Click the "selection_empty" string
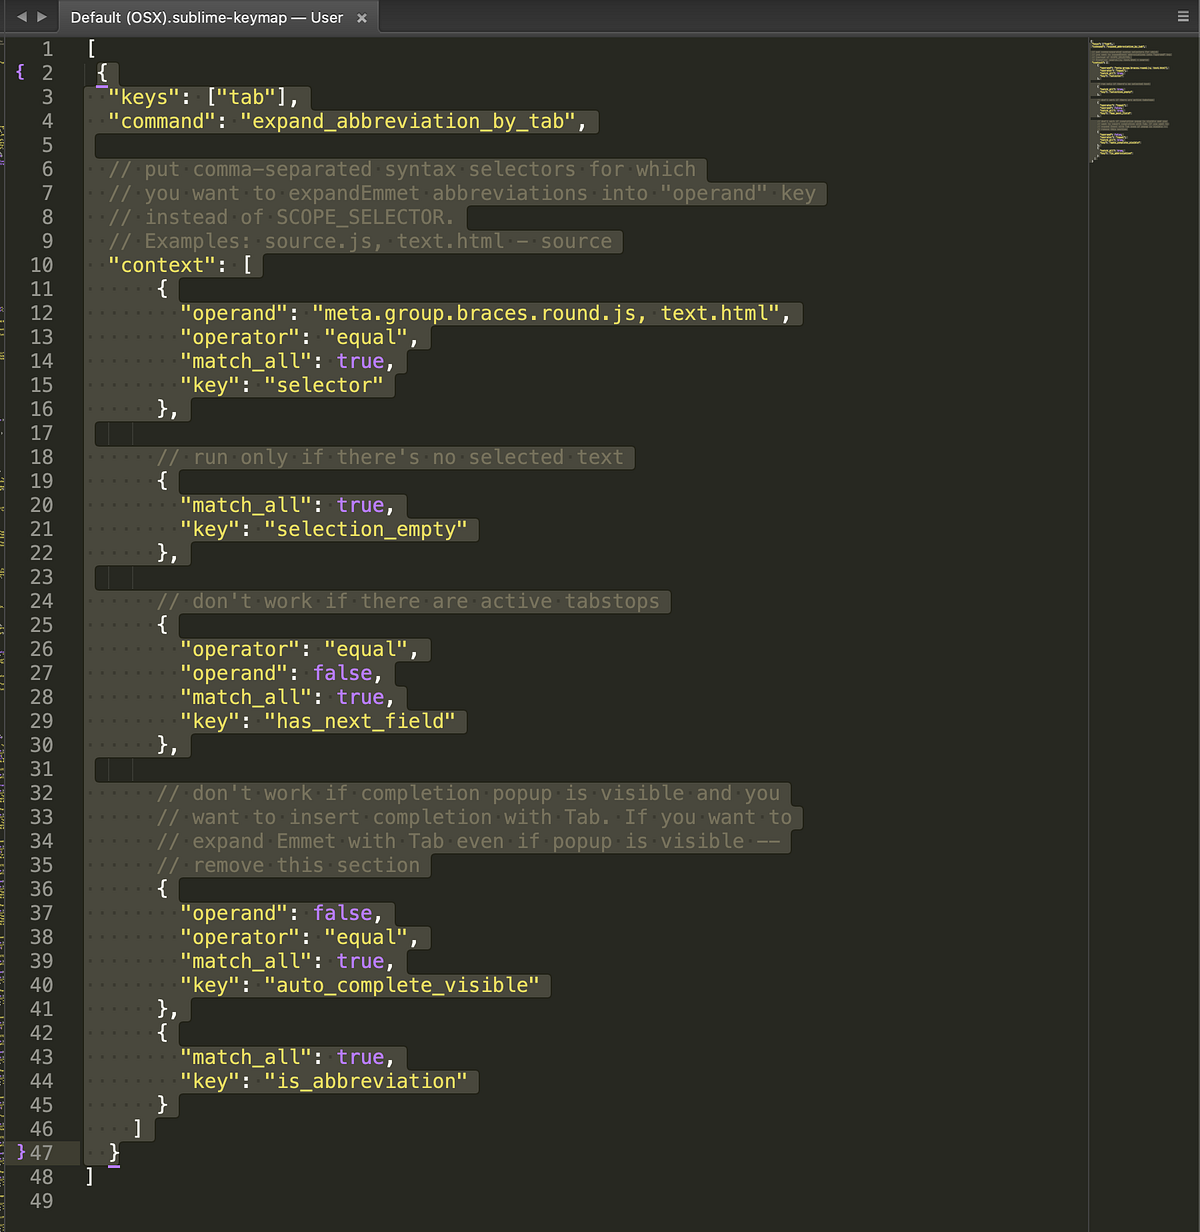The width and height of the screenshot is (1200, 1232). point(367,529)
